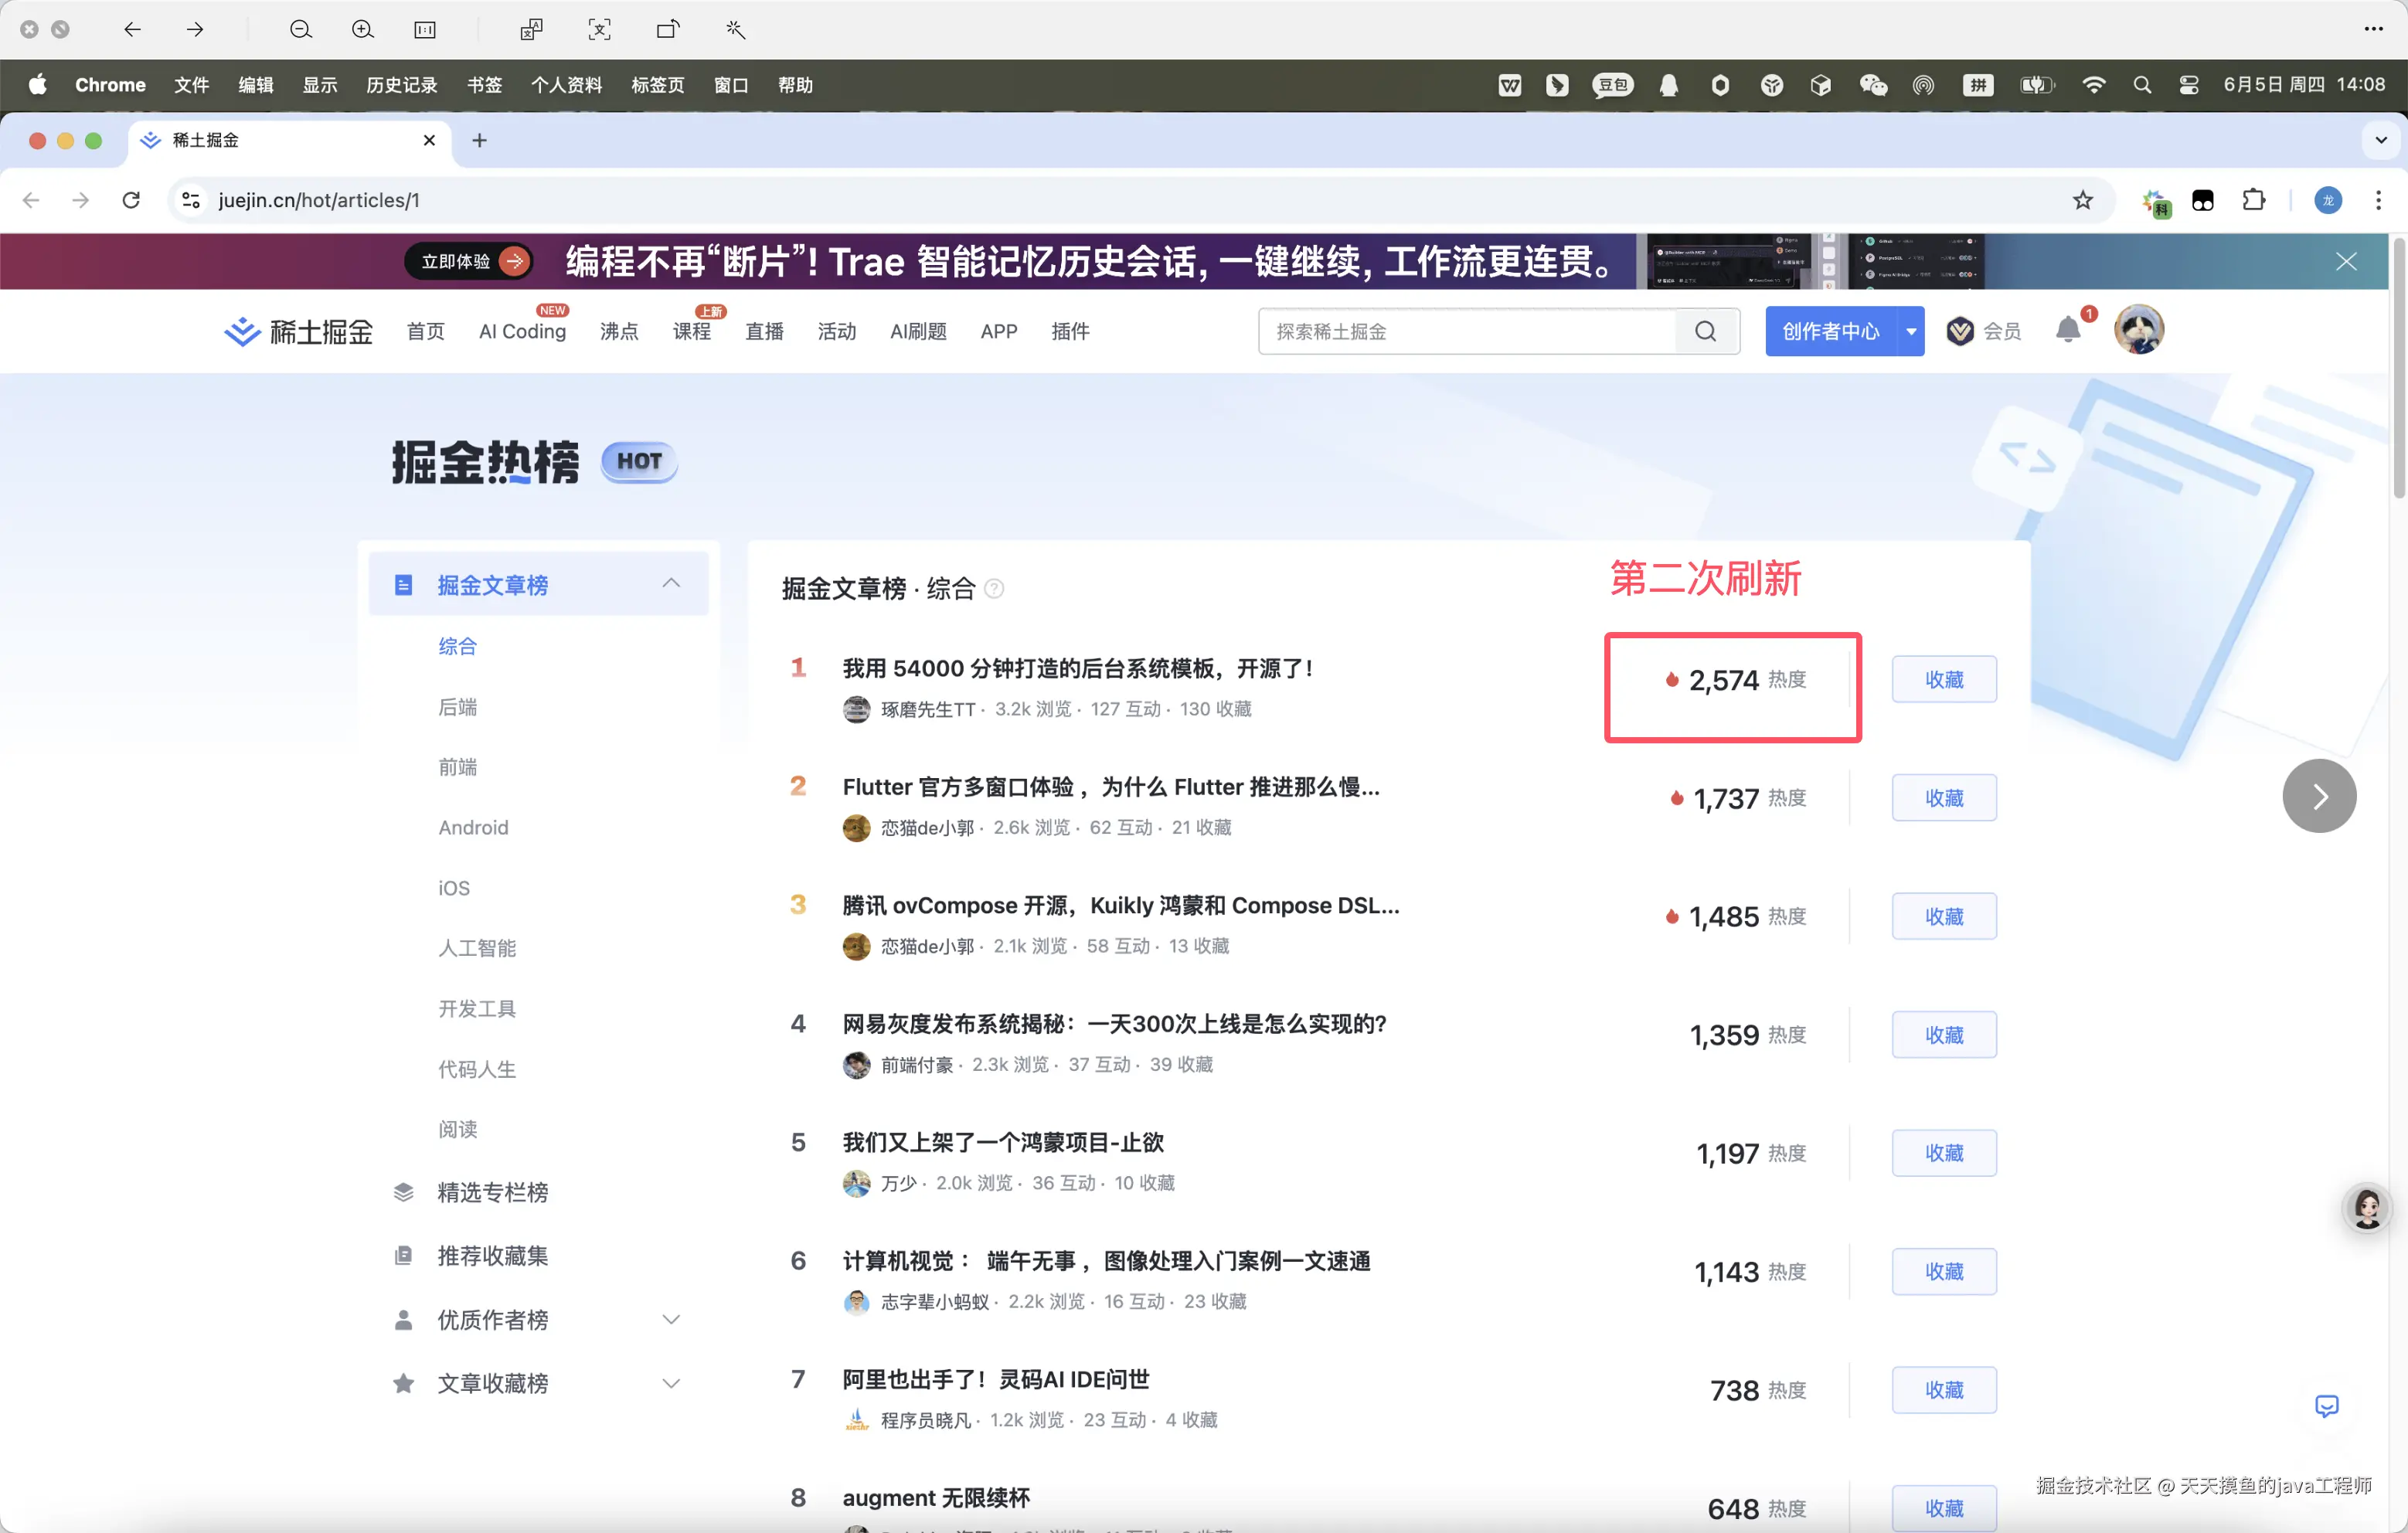Viewport: 2408px width, 1533px height.
Task: Click the search magnifier button
Action: pyautogui.click(x=1705, y=331)
